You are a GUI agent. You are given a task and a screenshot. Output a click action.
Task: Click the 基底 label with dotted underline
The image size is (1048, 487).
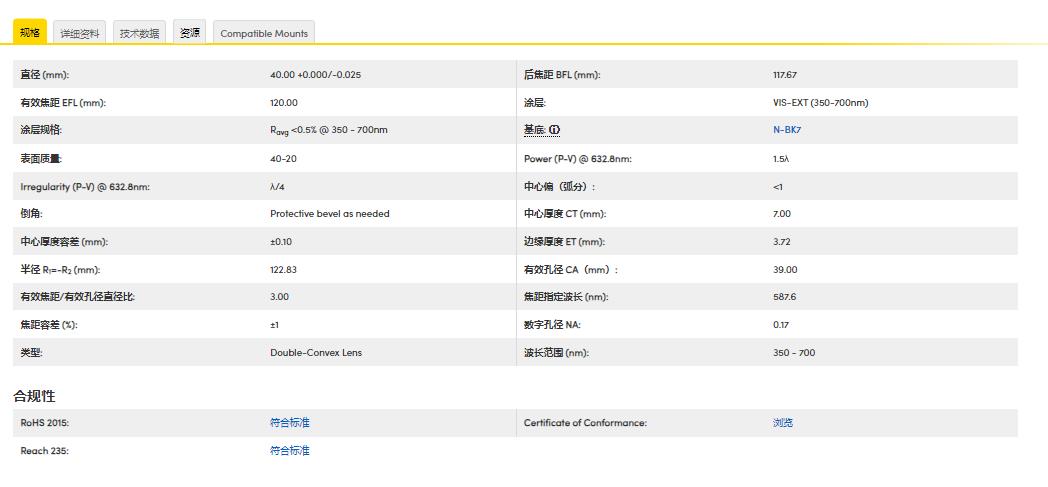tap(534, 130)
